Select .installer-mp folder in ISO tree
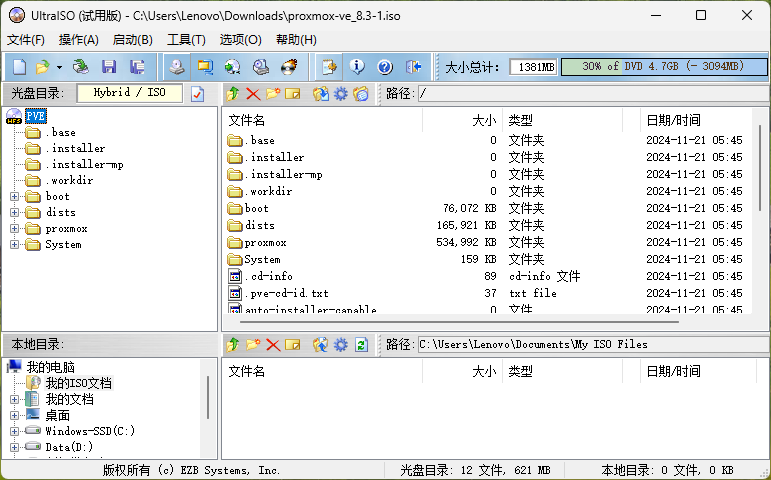Viewport: 771px width, 480px height. pyautogui.click(x=84, y=164)
